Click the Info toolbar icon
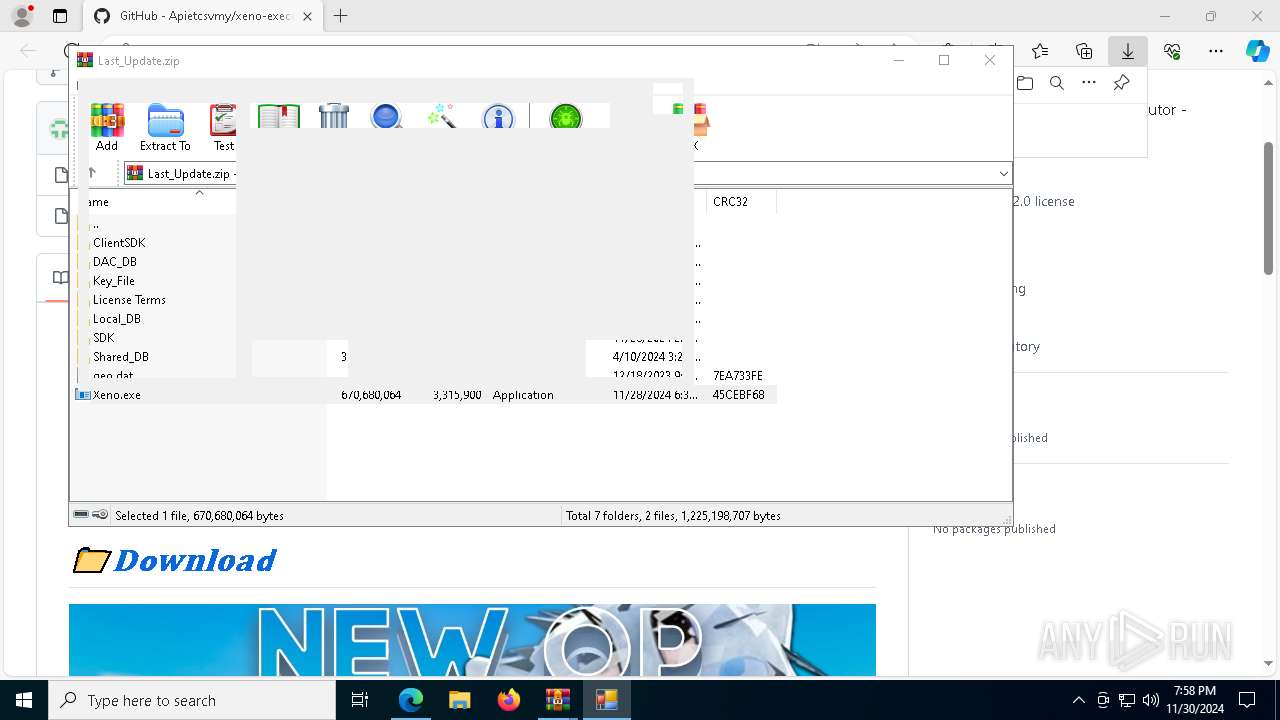The height and width of the screenshot is (720, 1280). [497, 116]
